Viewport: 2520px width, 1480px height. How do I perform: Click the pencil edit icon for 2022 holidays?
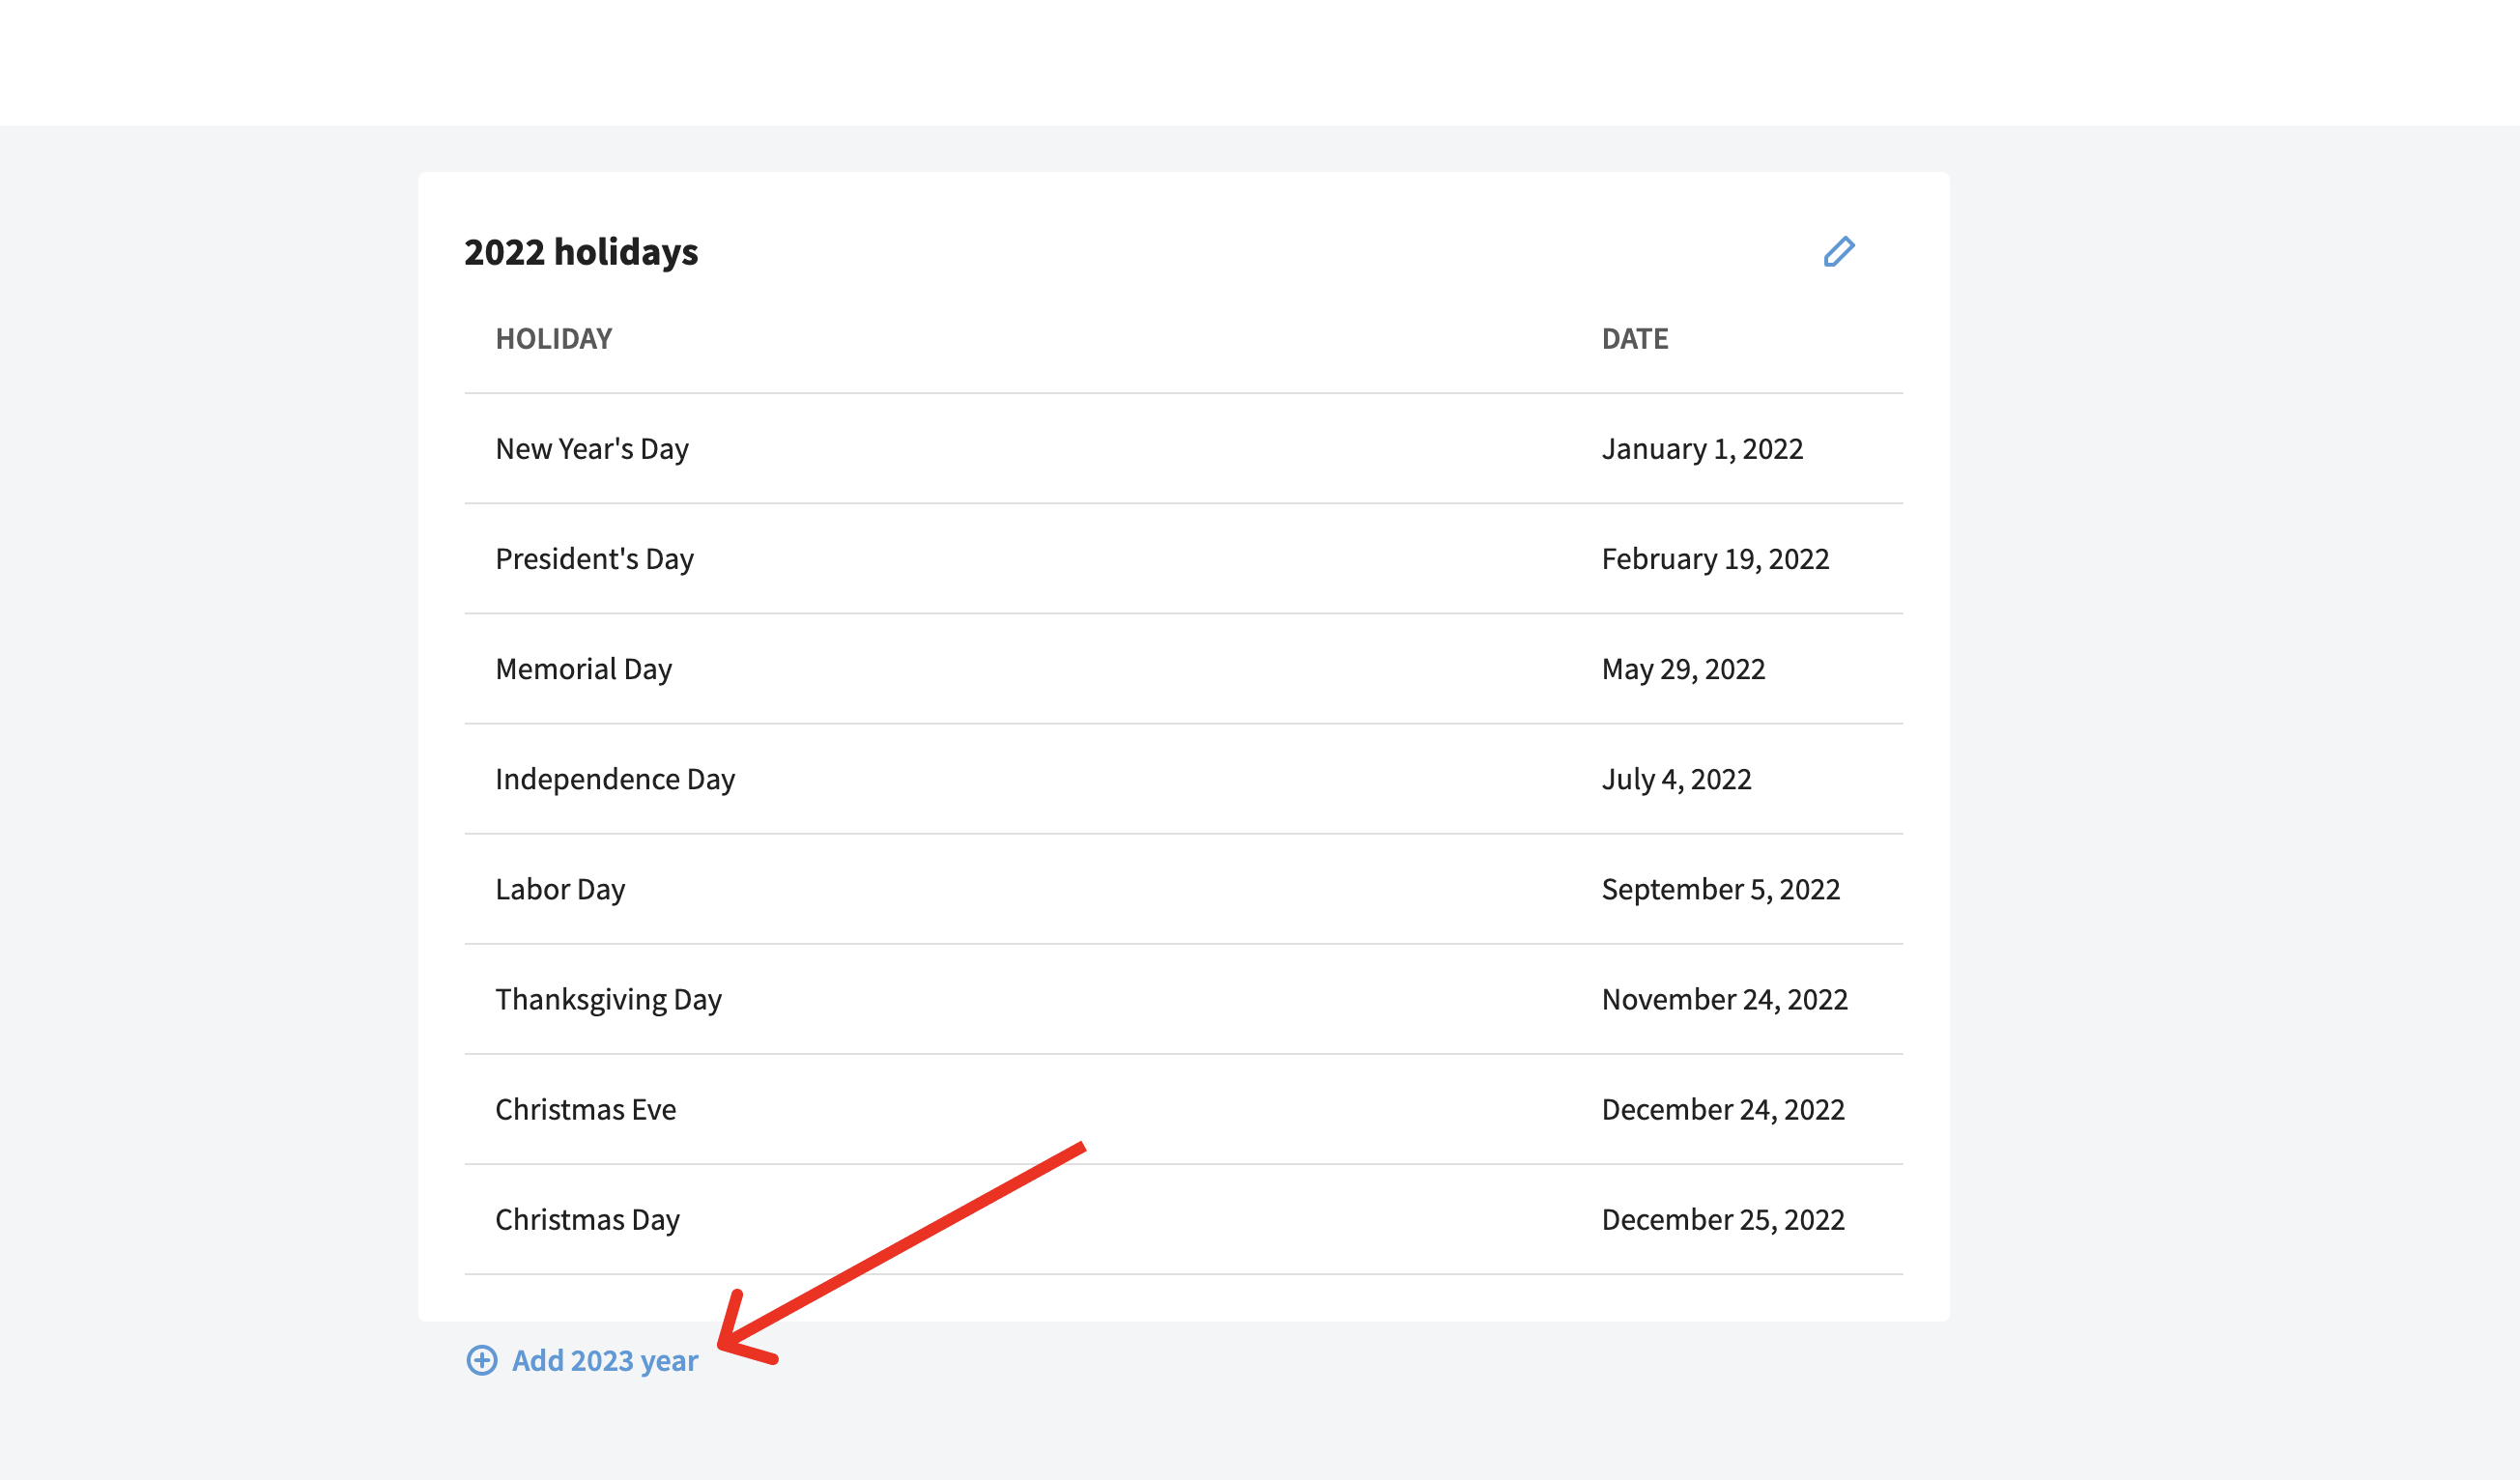pyautogui.click(x=1838, y=251)
